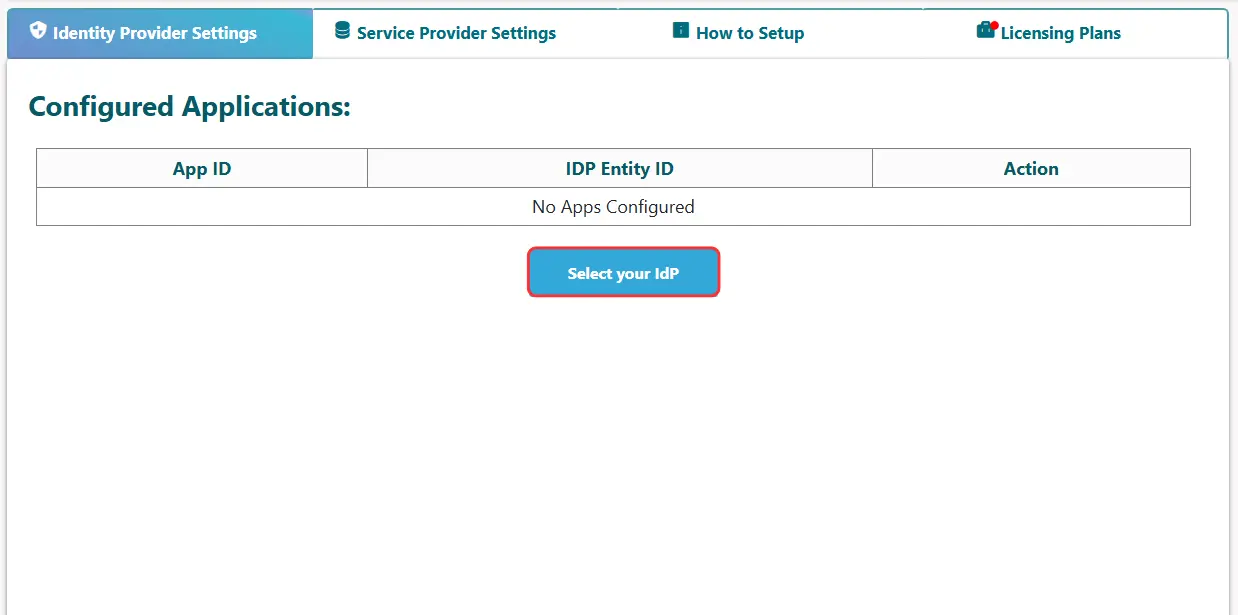Select the No Apps Configured table row

613,207
